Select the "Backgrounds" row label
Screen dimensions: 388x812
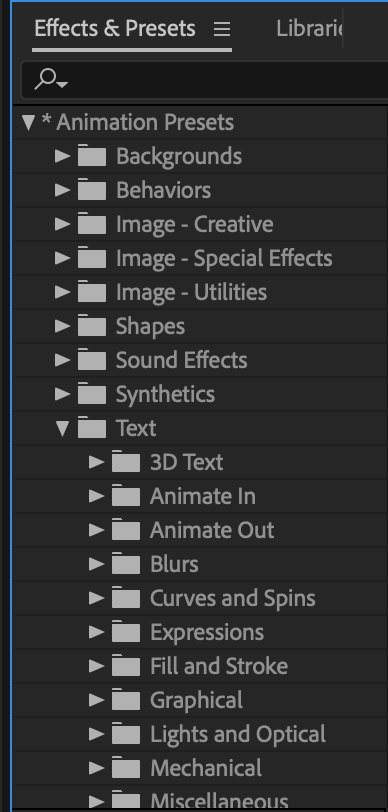pos(179,156)
